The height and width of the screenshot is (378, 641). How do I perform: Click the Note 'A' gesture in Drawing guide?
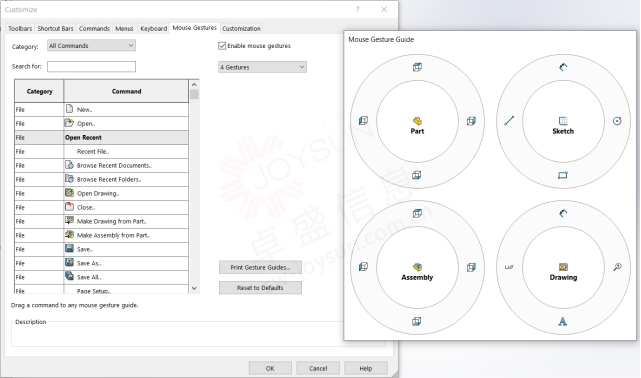tap(563, 321)
